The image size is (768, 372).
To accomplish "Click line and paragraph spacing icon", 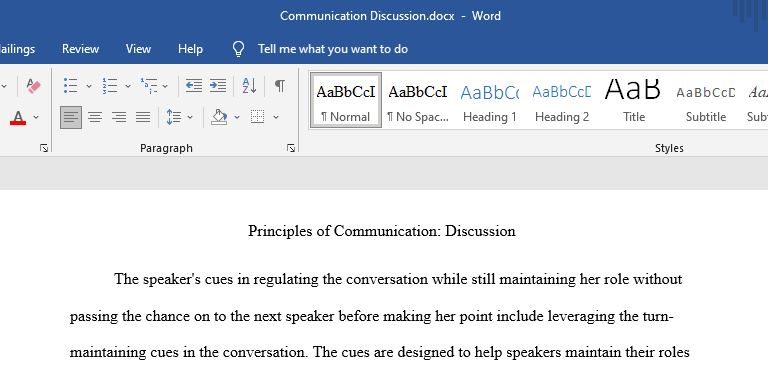I will click(174, 117).
